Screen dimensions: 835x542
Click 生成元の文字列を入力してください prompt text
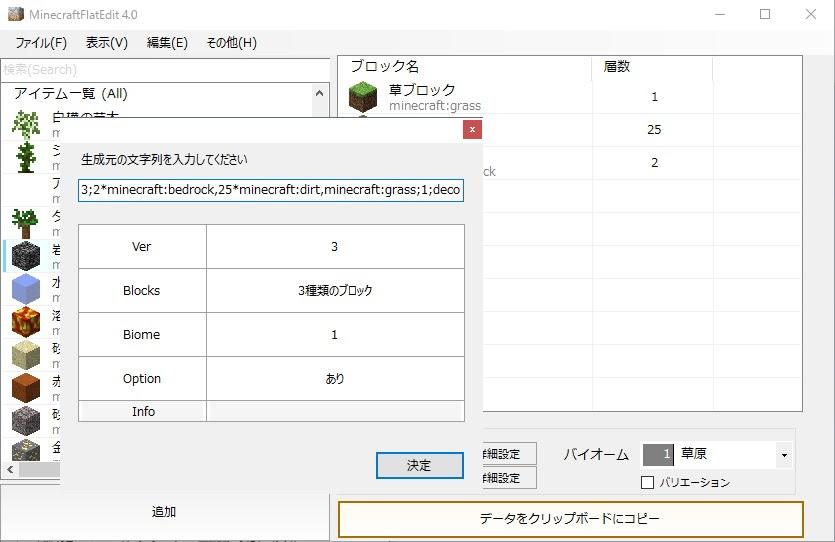(x=164, y=160)
